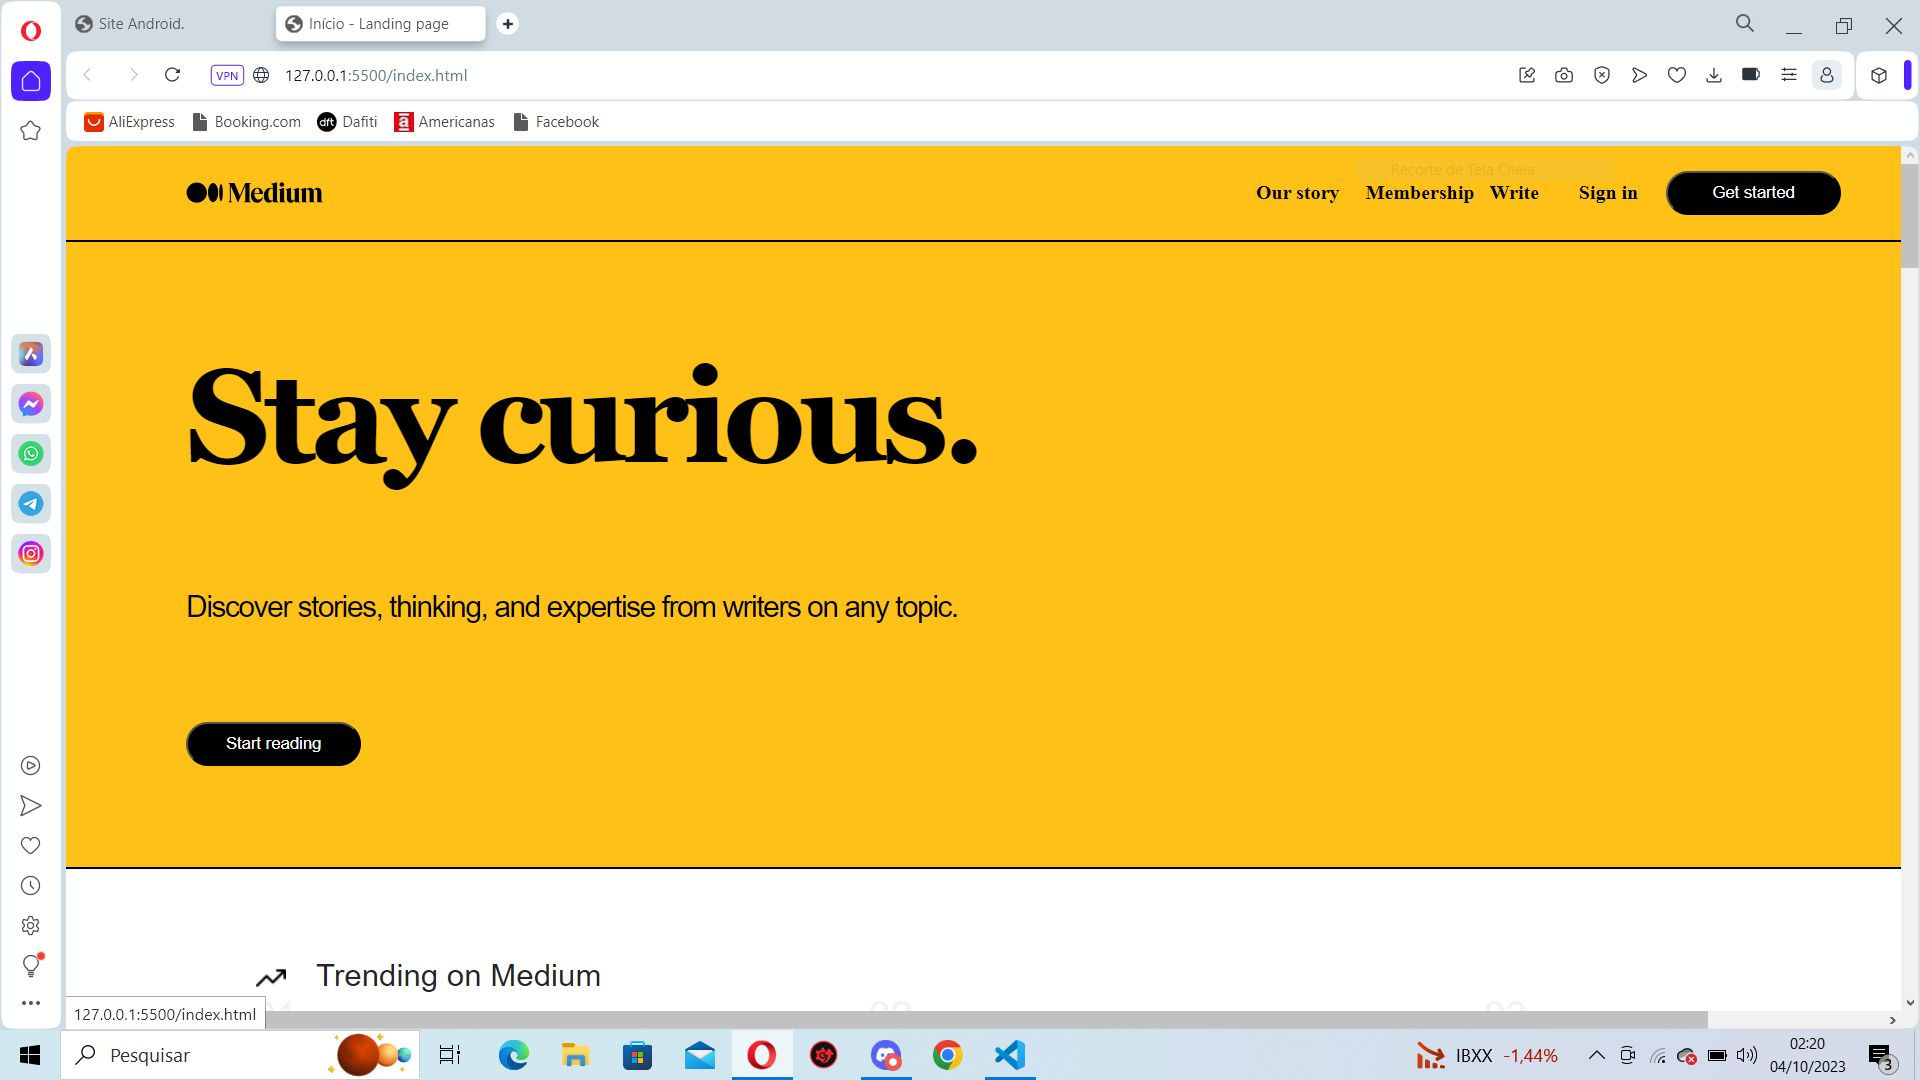
Task: Open Opera history clock icon
Action: tap(31, 886)
